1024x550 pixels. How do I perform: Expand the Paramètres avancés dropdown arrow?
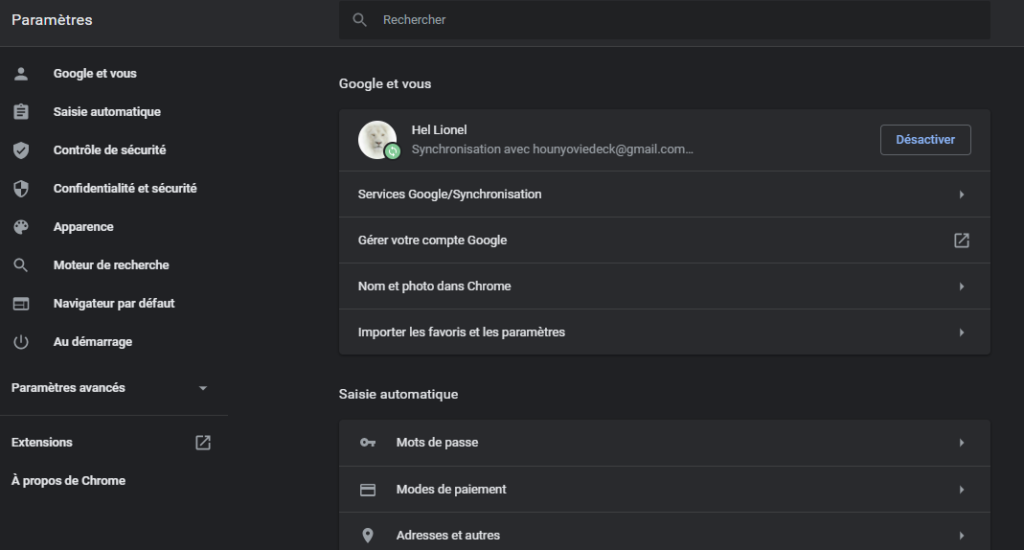point(202,388)
